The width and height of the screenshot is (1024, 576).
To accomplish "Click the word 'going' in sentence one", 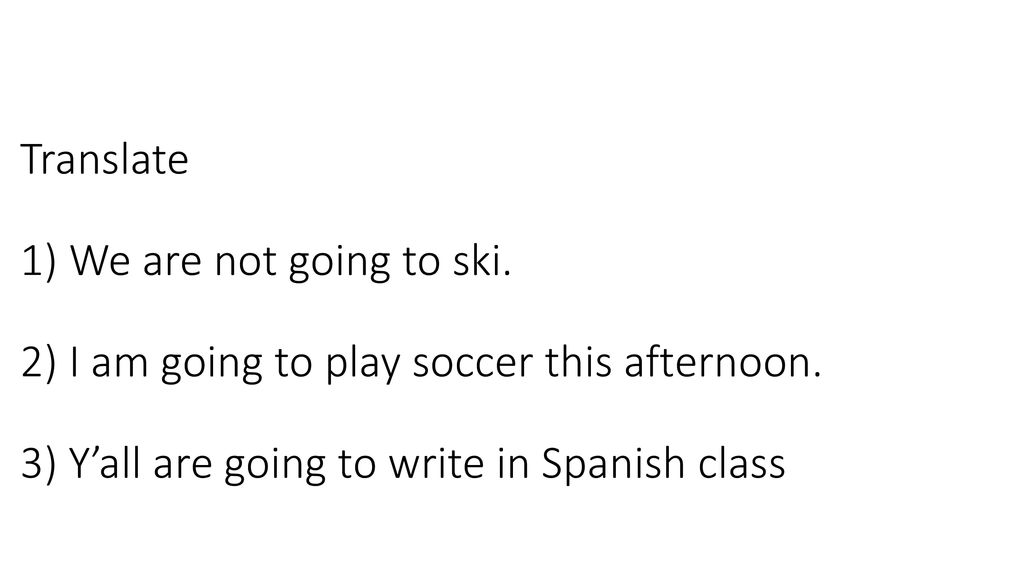I will 338,263.
